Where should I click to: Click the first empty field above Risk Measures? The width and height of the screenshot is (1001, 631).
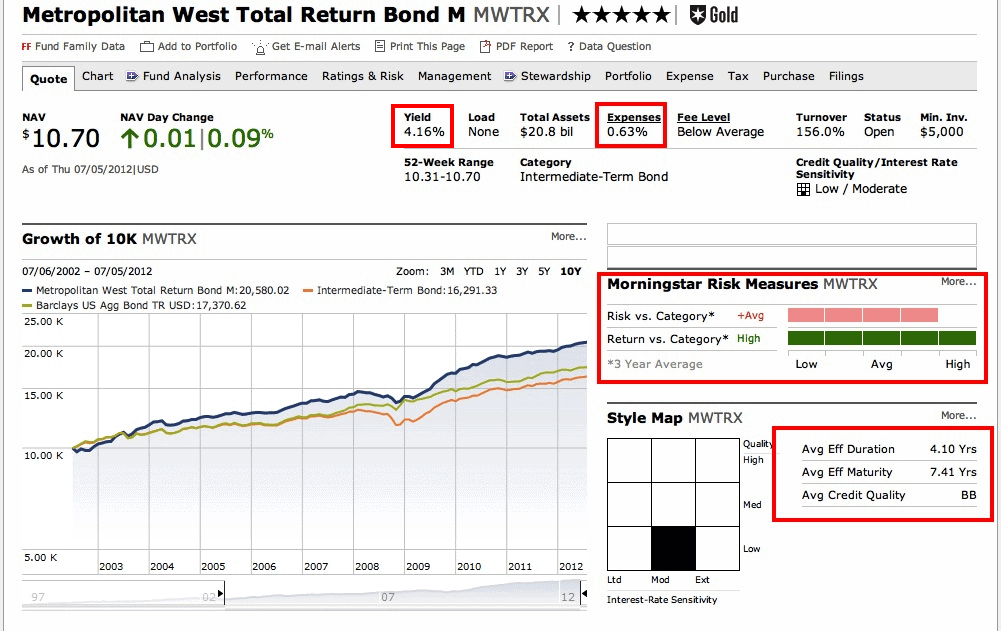point(792,234)
